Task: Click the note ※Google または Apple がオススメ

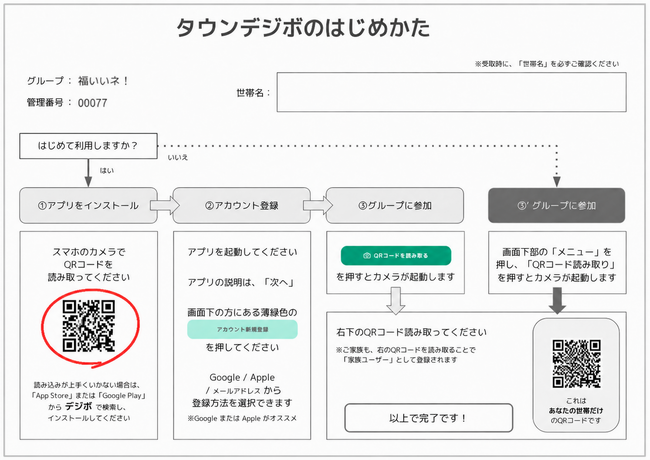Action: click(x=242, y=419)
